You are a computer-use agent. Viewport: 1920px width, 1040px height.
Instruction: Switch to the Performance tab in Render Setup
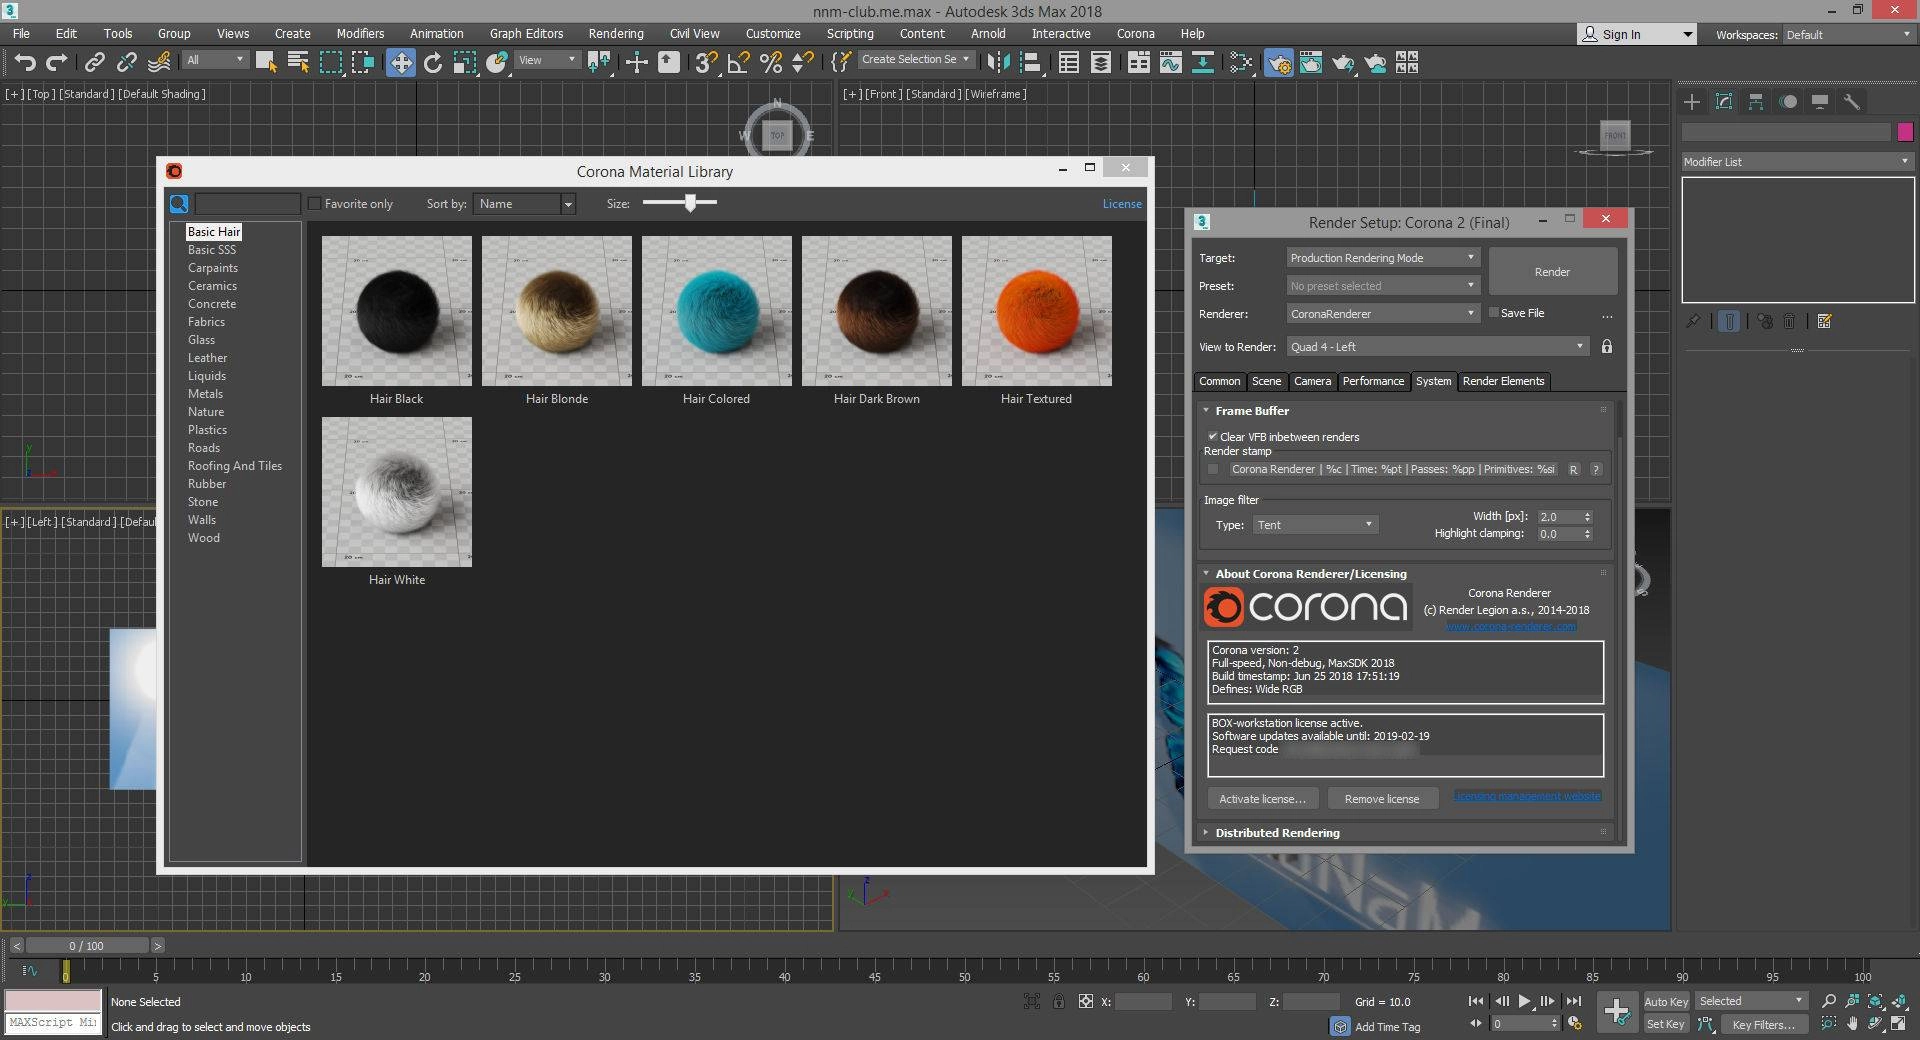tap(1373, 381)
